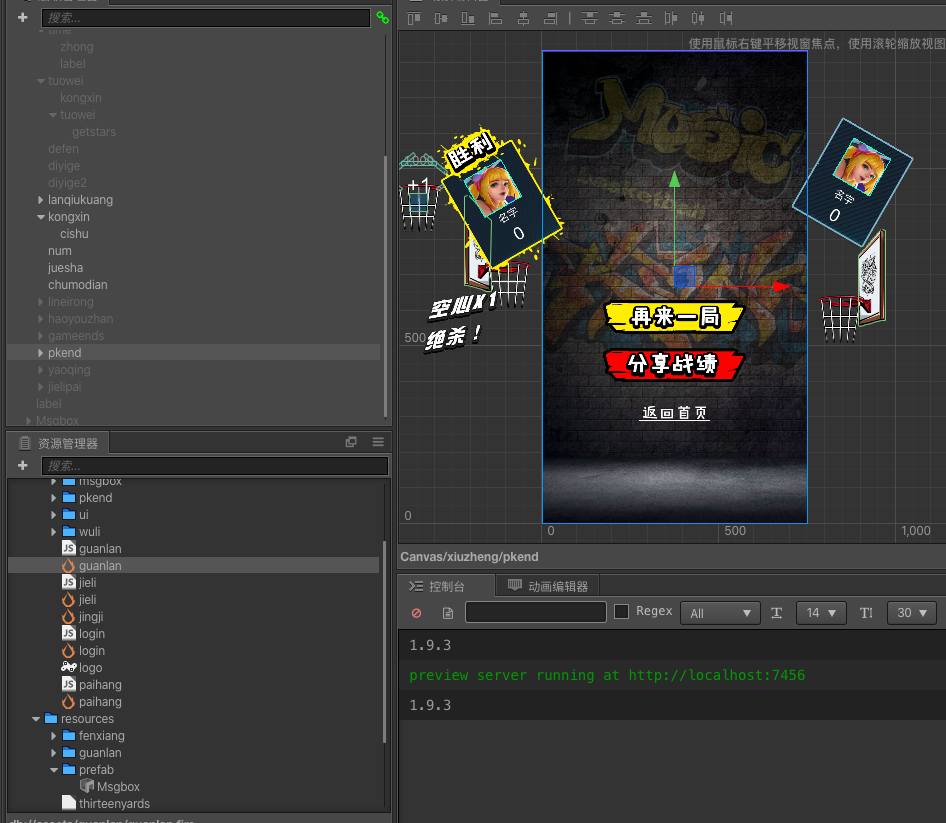946x823 pixels.
Task: Select the chumodian node in the hierarchy
Action: point(77,284)
